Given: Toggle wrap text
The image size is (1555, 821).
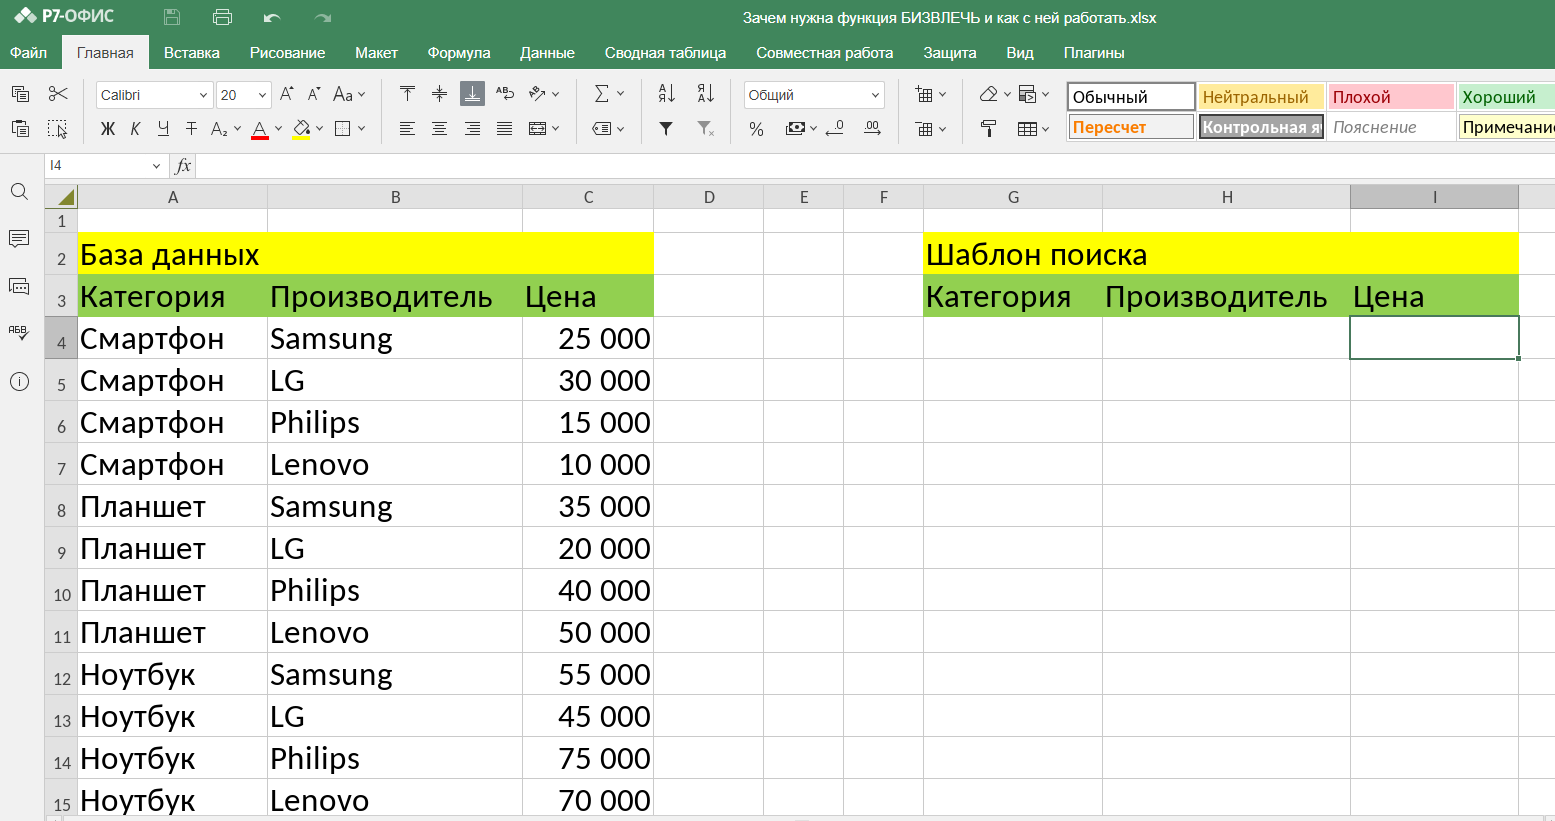Looking at the screenshot, I should (505, 94).
